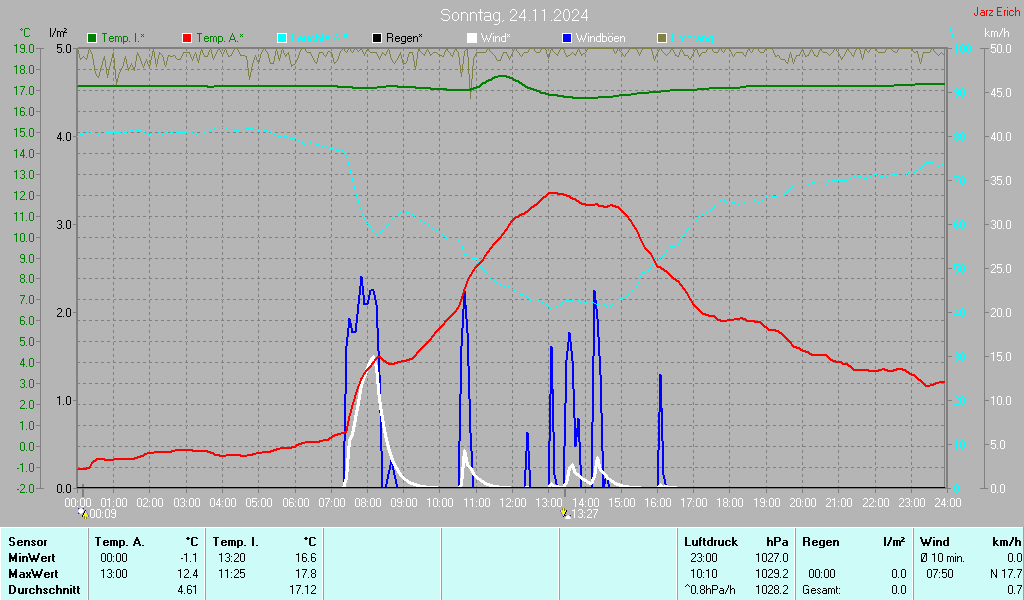Select the white Wind legend square
Screen dimensions: 1024x600
click(x=472, y=38)
